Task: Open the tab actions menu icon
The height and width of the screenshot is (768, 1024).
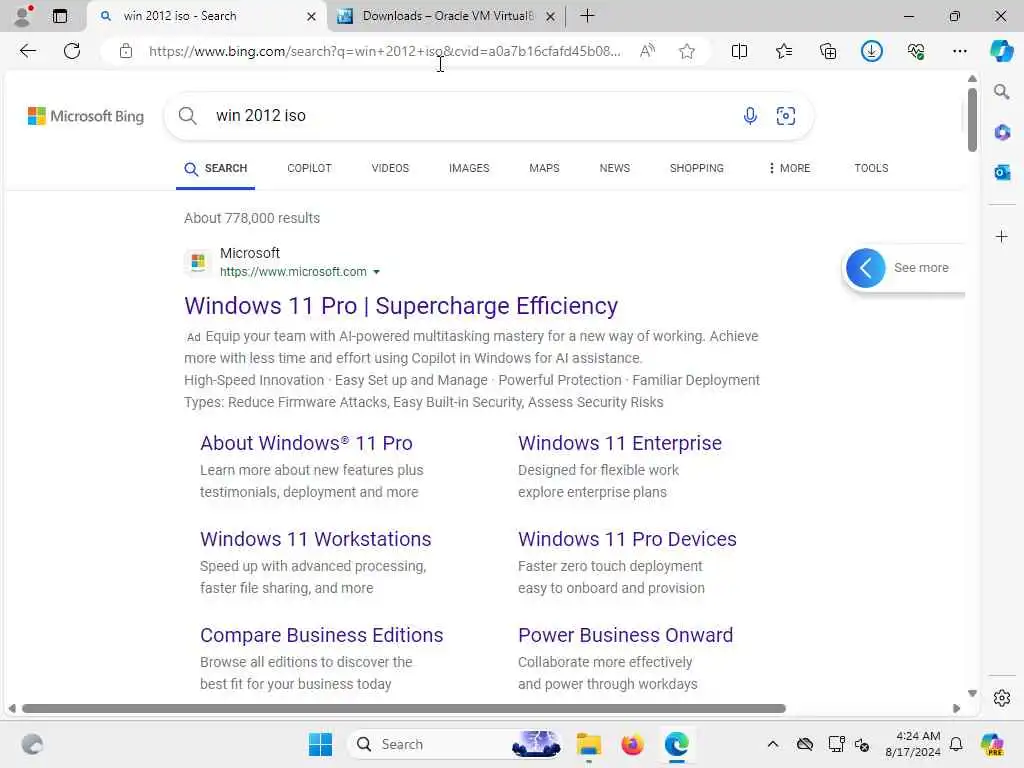Action: point(60,16)
